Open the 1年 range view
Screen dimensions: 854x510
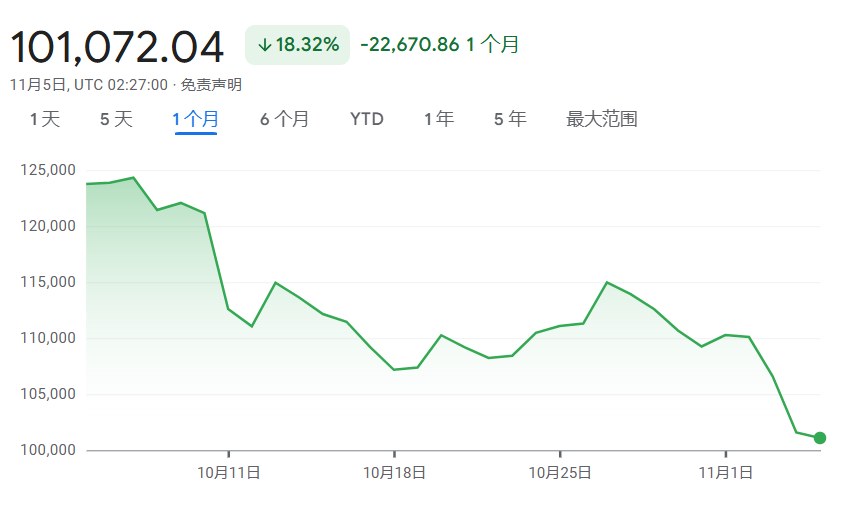click(x=439, y=120)
